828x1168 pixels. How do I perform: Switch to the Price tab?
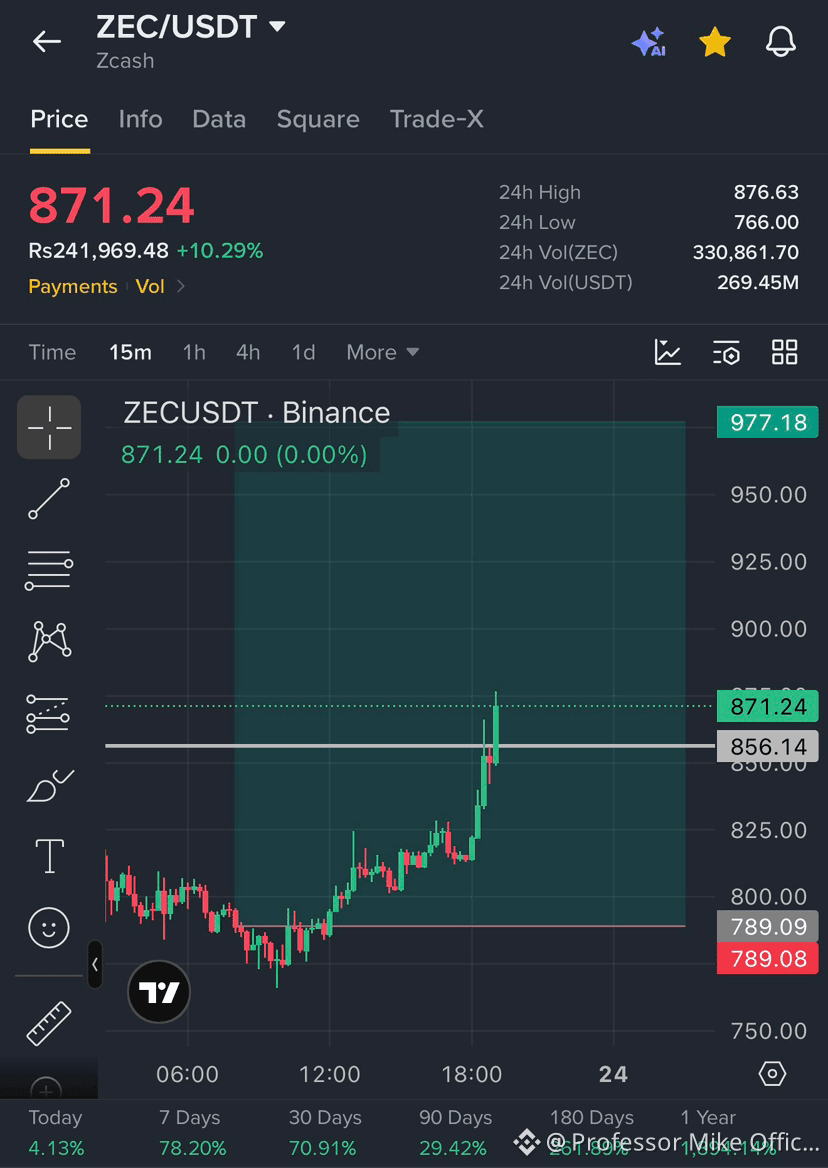(x=60, y=119)
